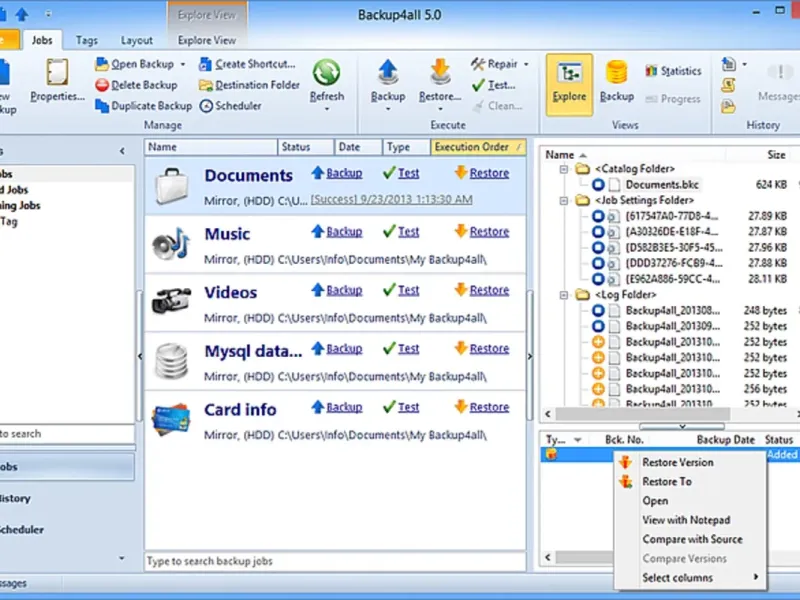Sort by Execution Order column header
Screen dimensions: 800x600
click(x=478, y=147)
